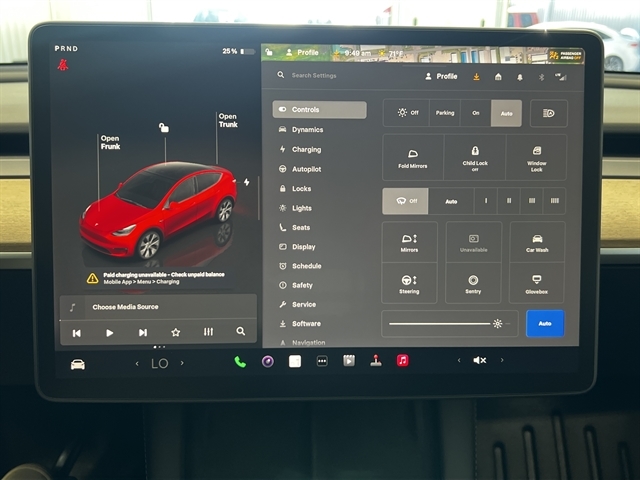Open the Theater video app
The width and height of the screenshot is (640, 480).
pyautogui.click(x=349, y=361)
